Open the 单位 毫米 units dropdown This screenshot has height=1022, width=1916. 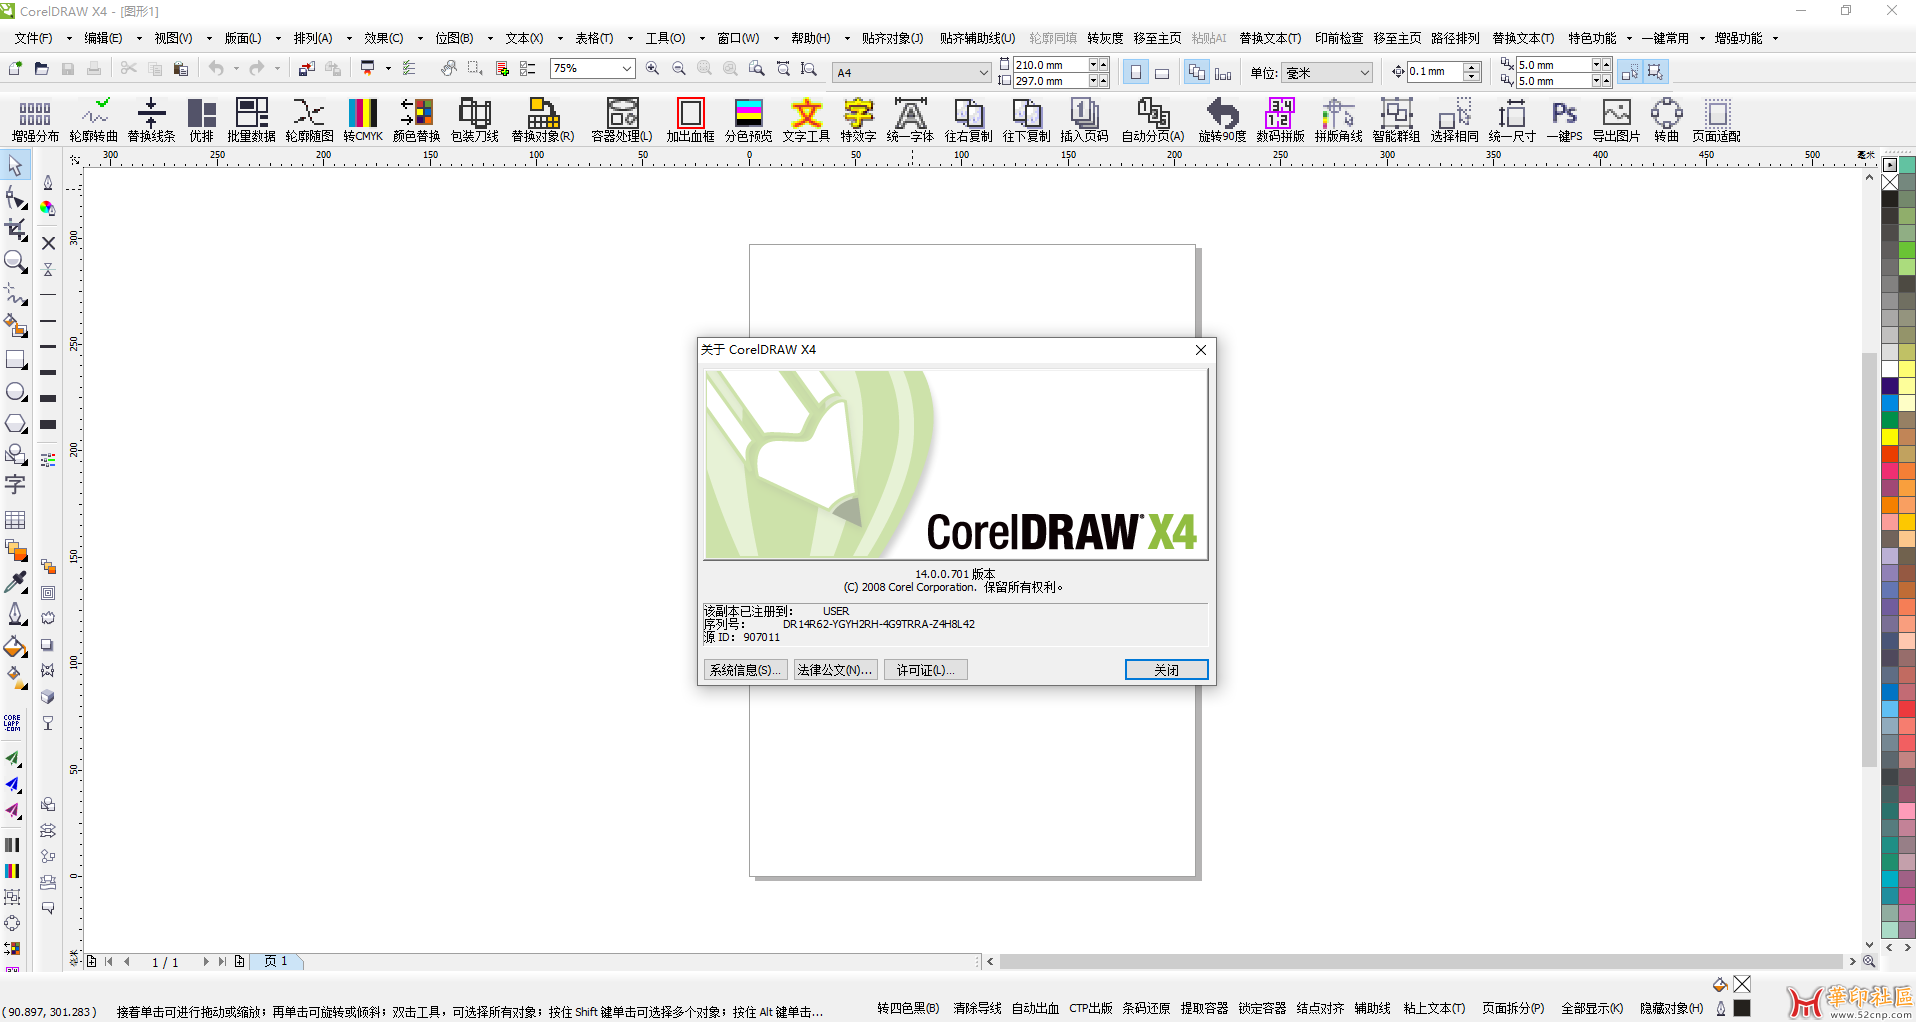click(1364, 72)
